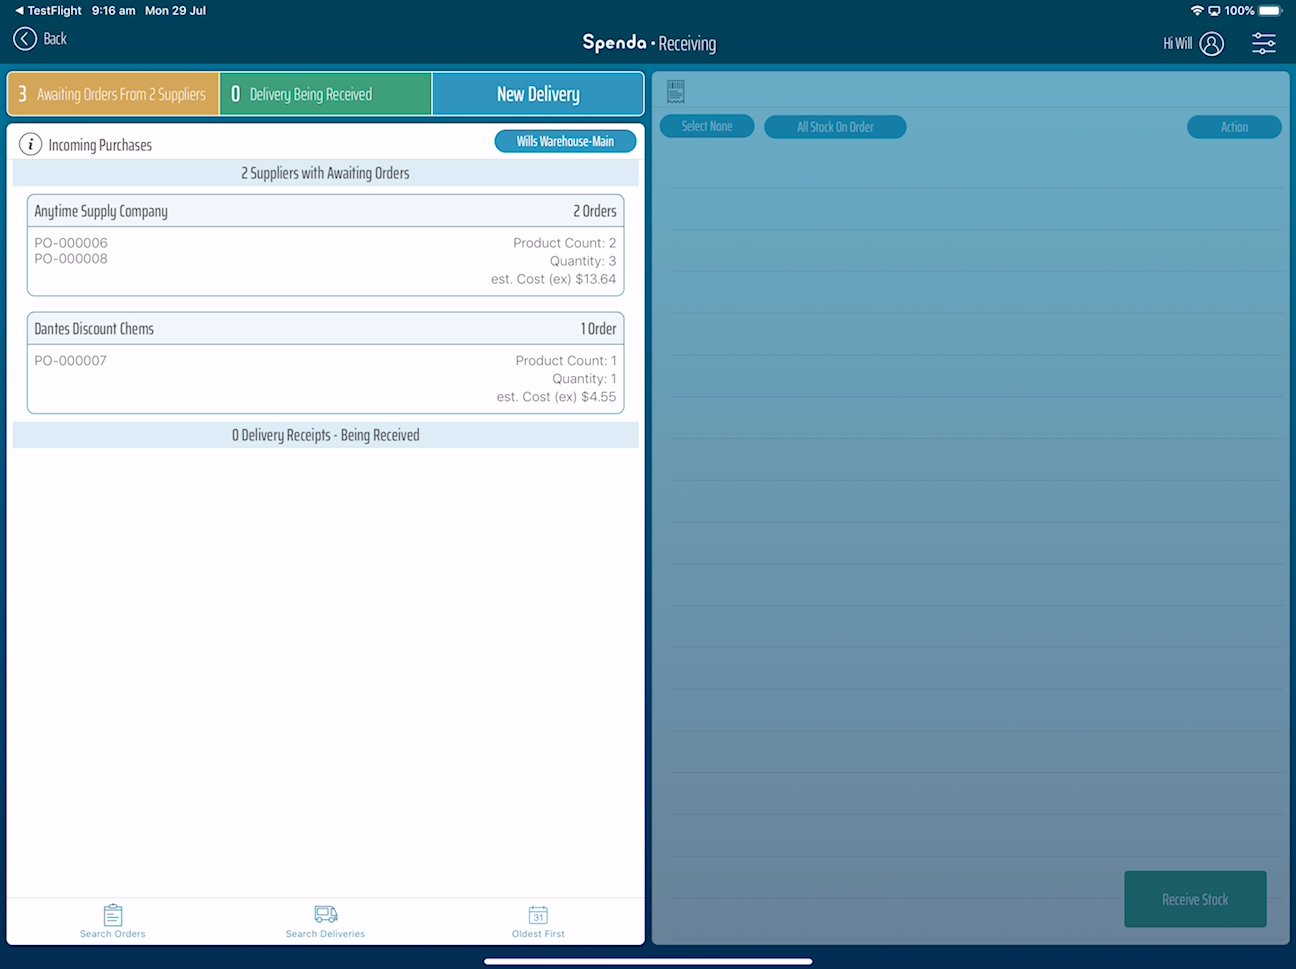Screen dimensions: 1296x969
Task: Tap the 2 Suppliers with Awaiting Orders header
Action: (x=325, y=173)
